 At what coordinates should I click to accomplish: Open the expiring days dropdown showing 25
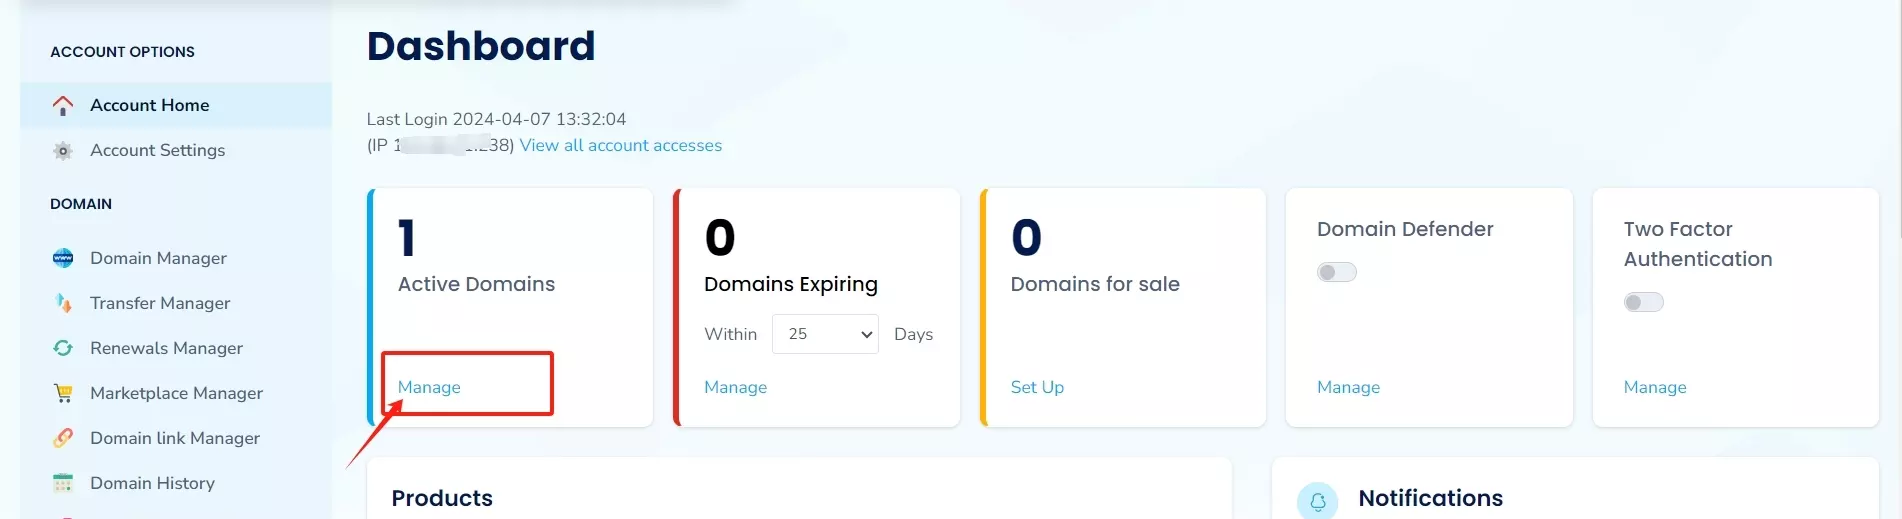(x=825, y=334)
